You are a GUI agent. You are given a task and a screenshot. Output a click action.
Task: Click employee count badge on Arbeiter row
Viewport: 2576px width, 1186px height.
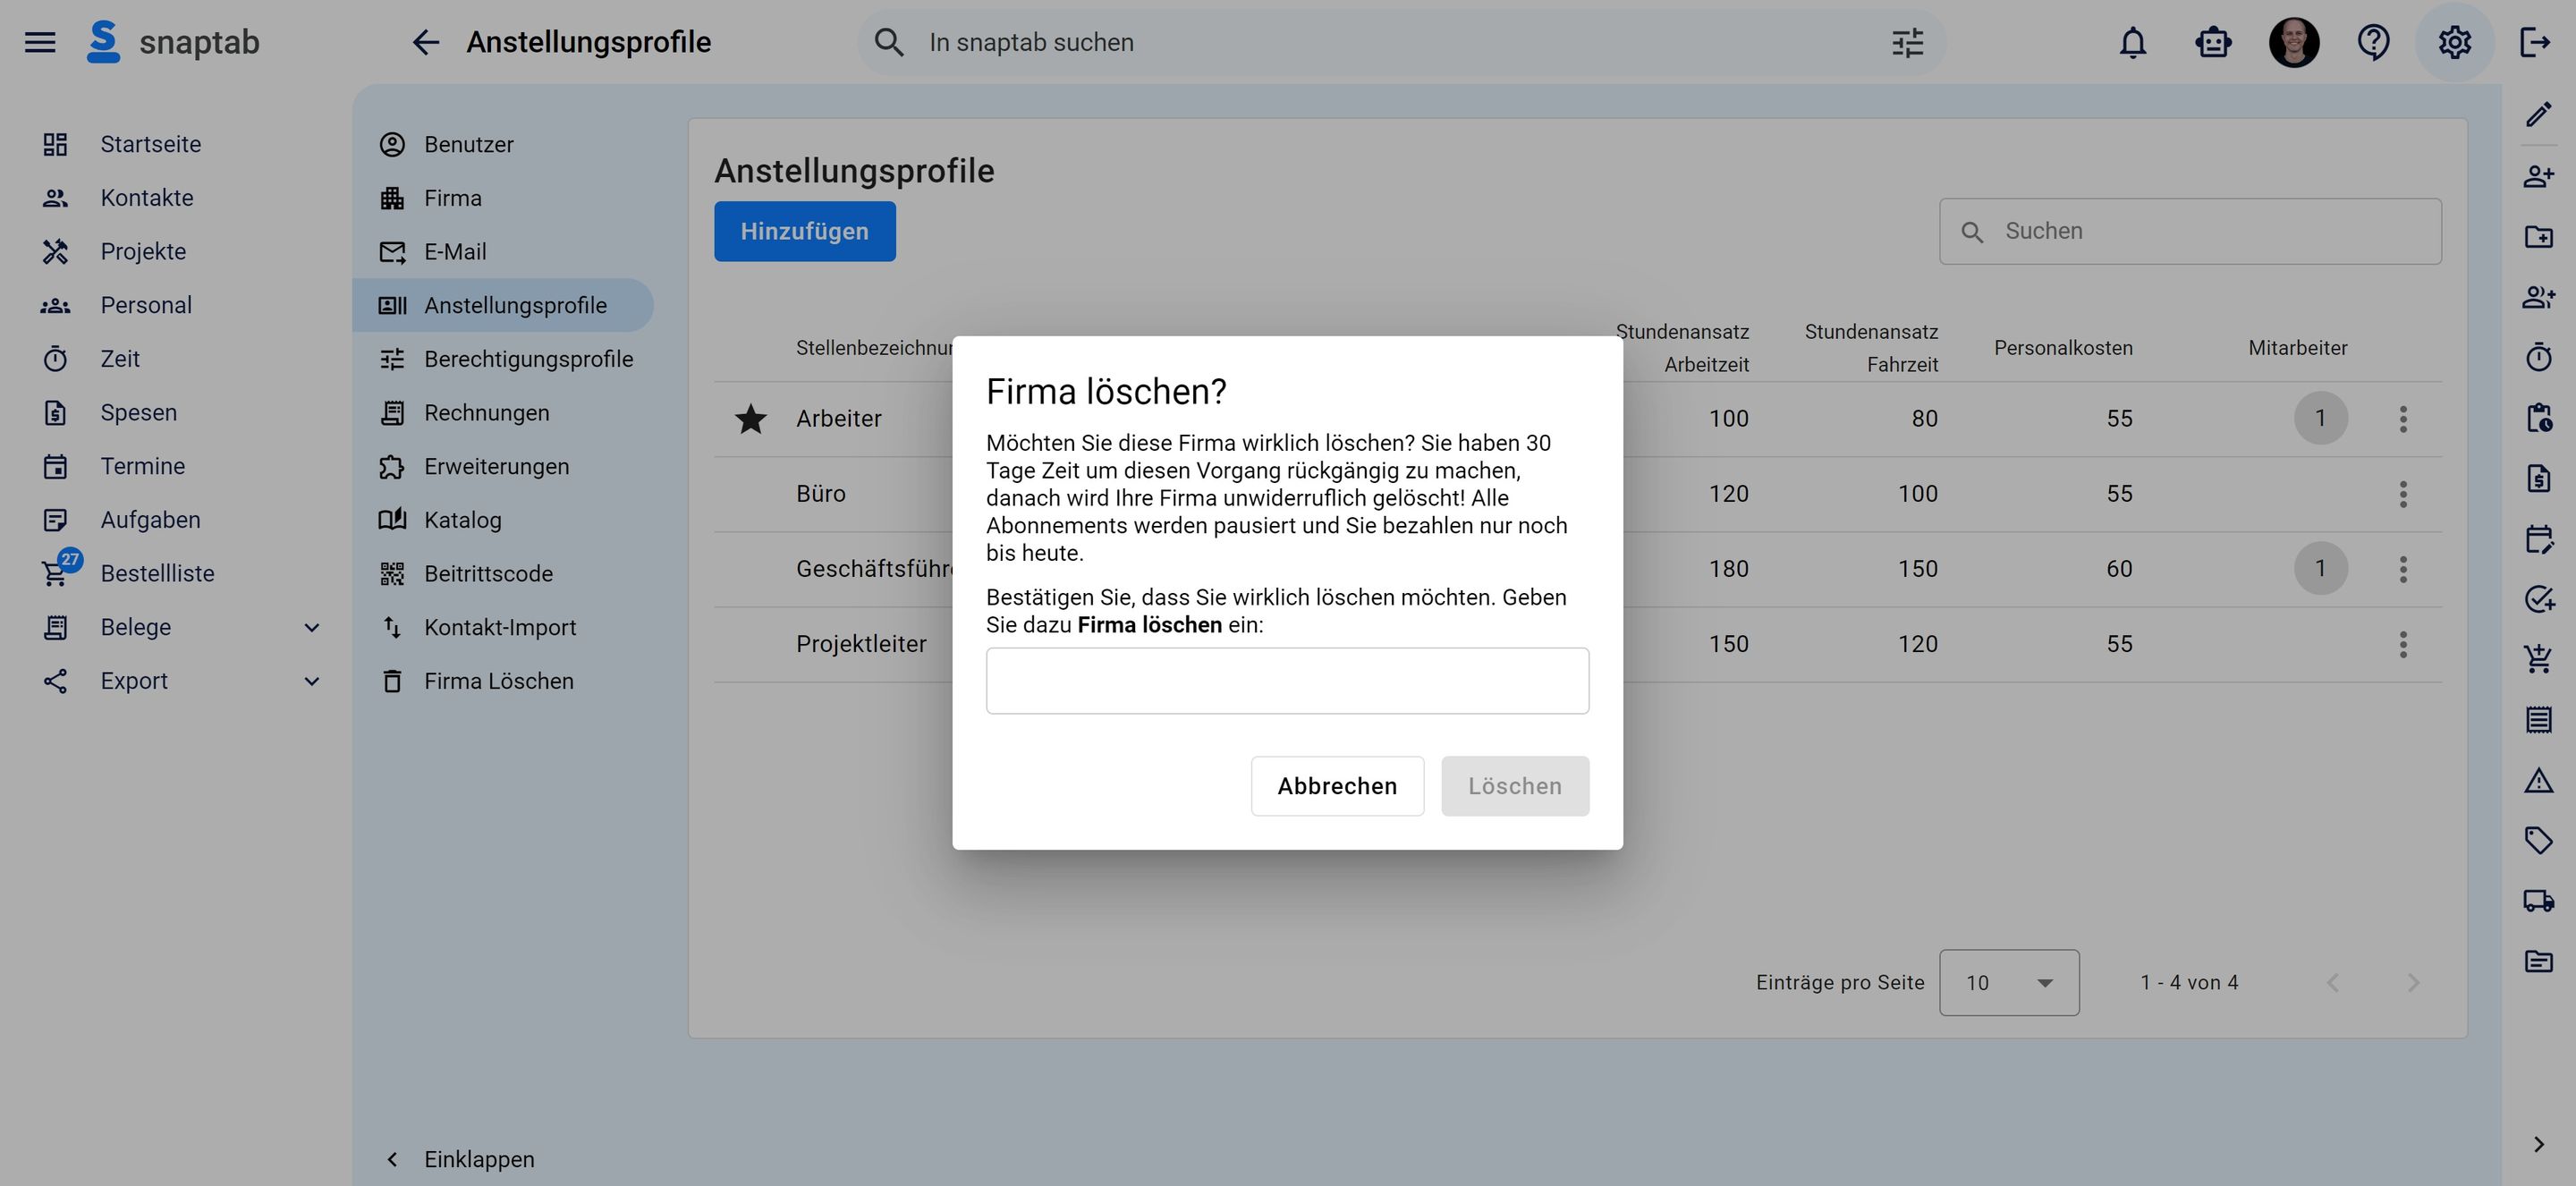2320,418
